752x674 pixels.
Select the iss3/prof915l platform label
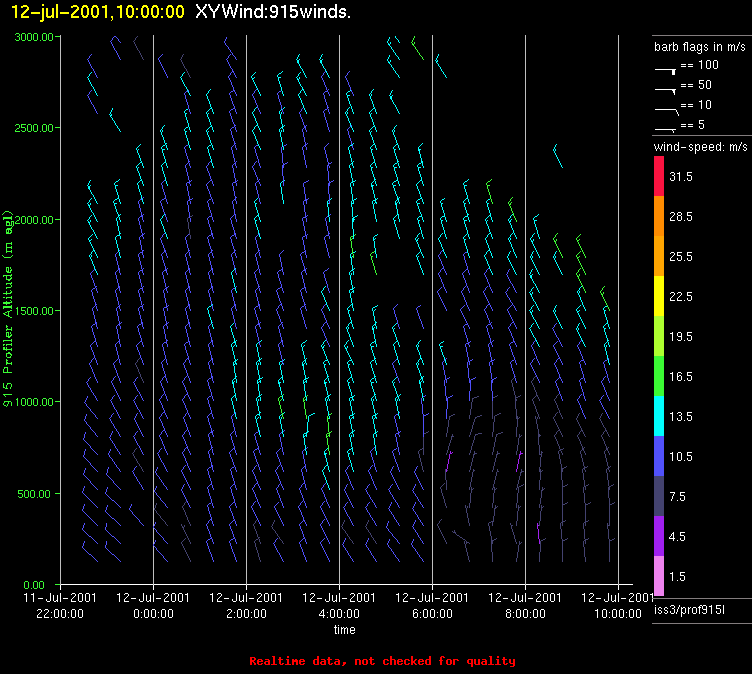tap(690, 608)
